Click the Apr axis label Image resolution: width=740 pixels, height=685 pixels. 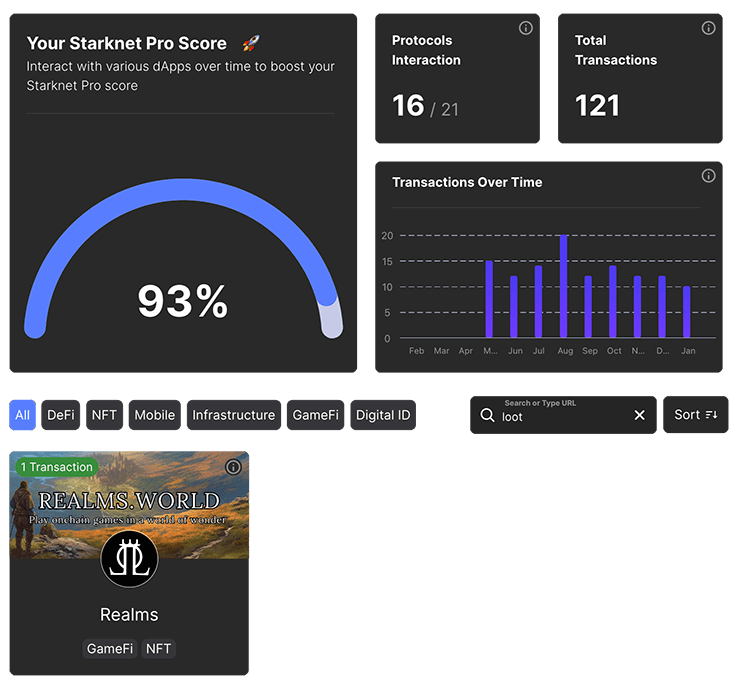pos(466,351)
